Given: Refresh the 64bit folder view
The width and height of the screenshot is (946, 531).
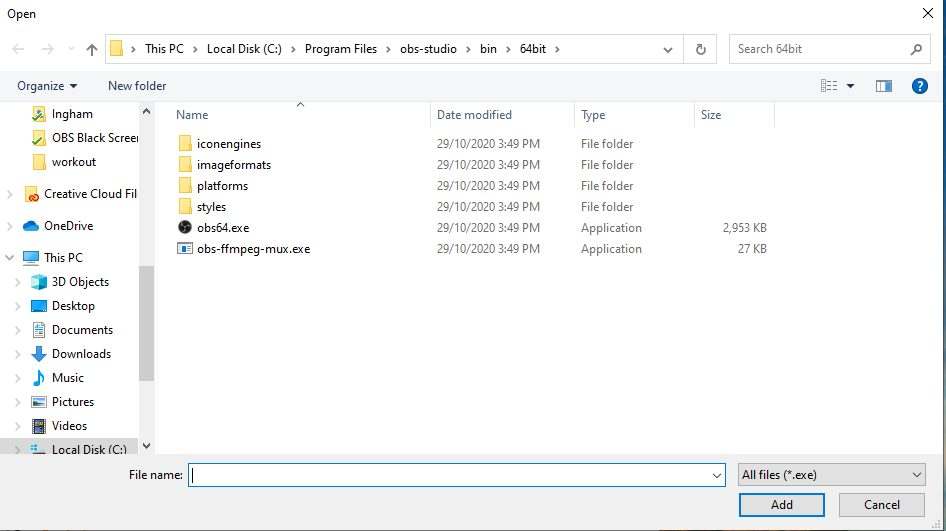Looking at the screenshot, I should tap(700, 49).
